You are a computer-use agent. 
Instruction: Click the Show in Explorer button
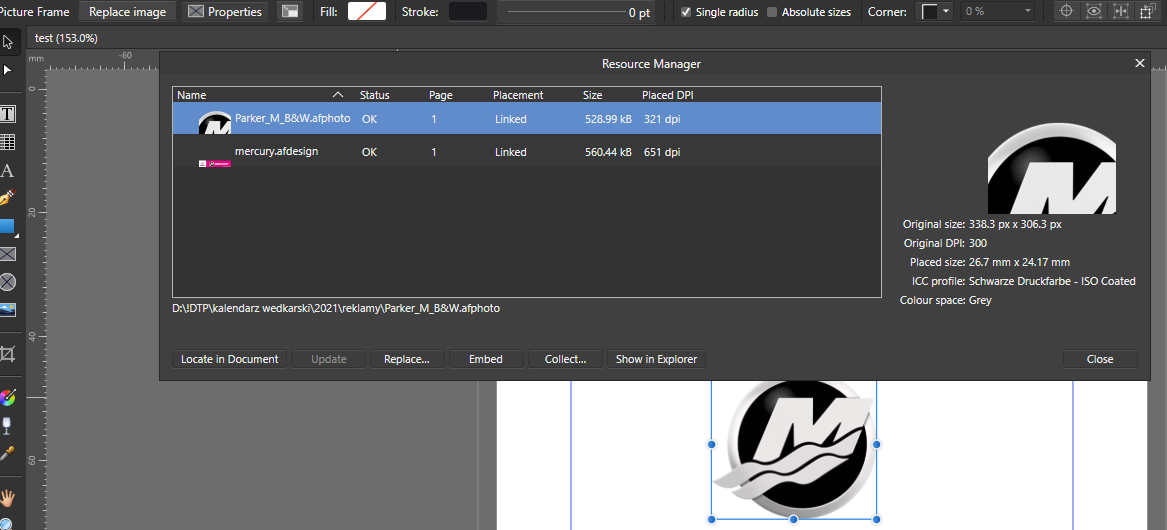656,359
